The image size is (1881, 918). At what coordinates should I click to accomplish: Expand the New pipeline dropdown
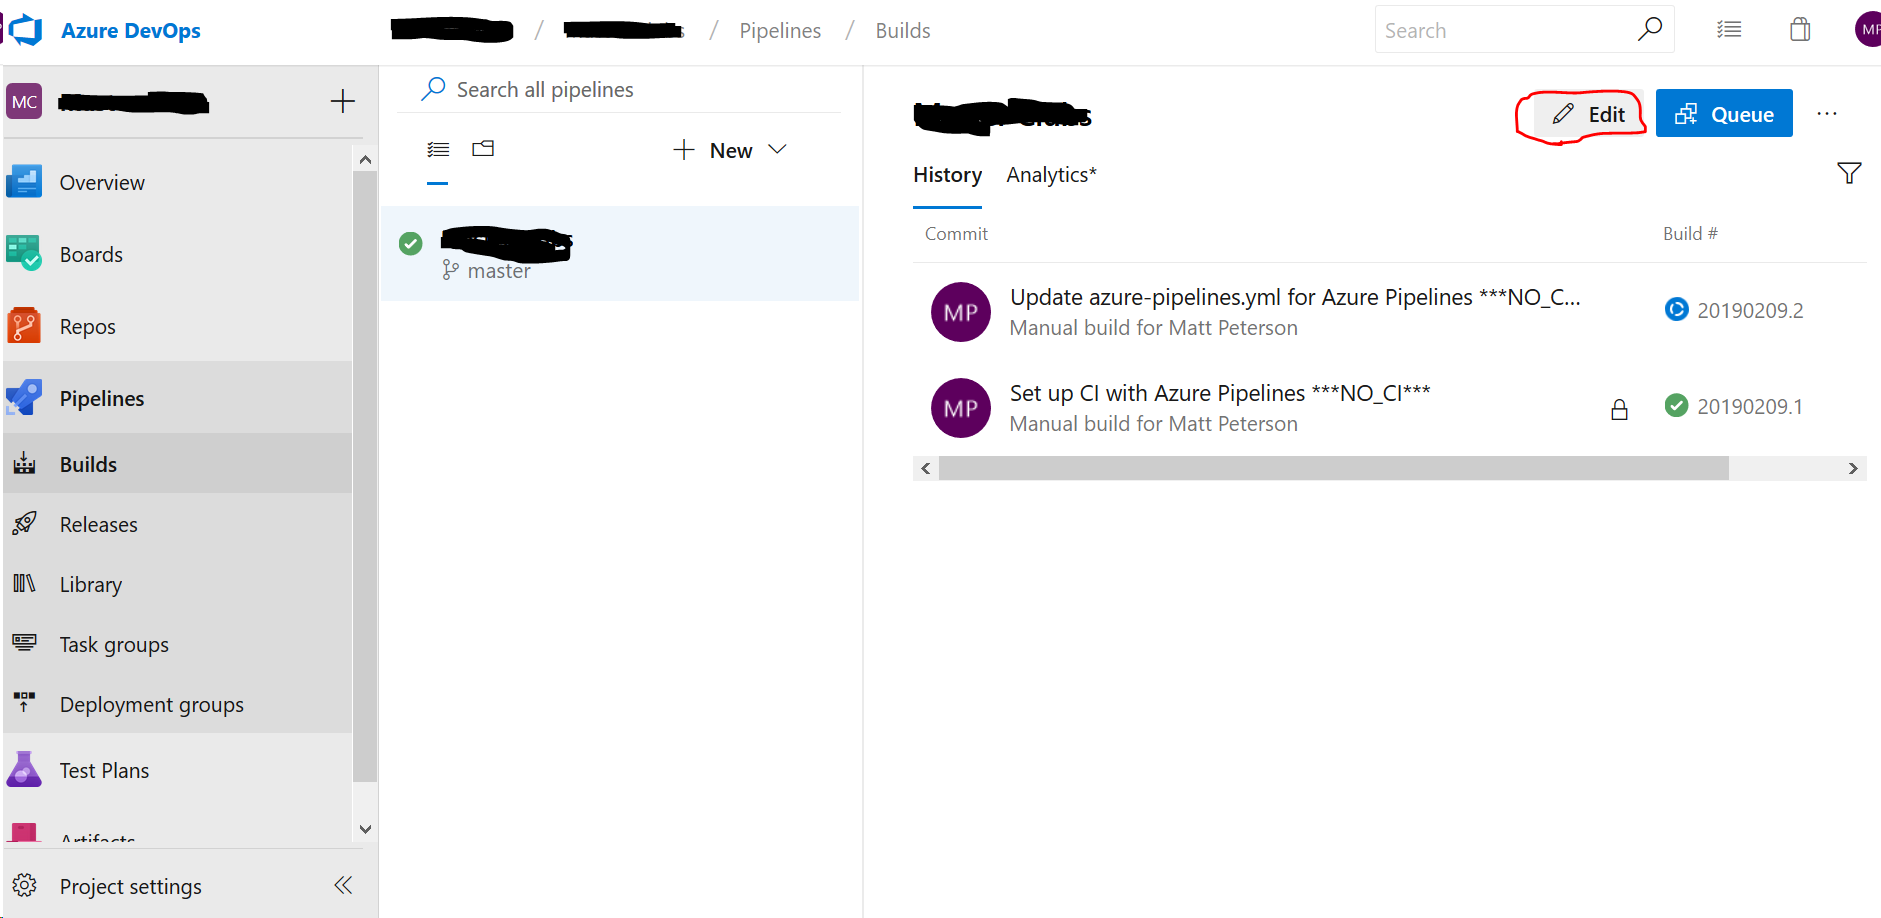point(730,150)
